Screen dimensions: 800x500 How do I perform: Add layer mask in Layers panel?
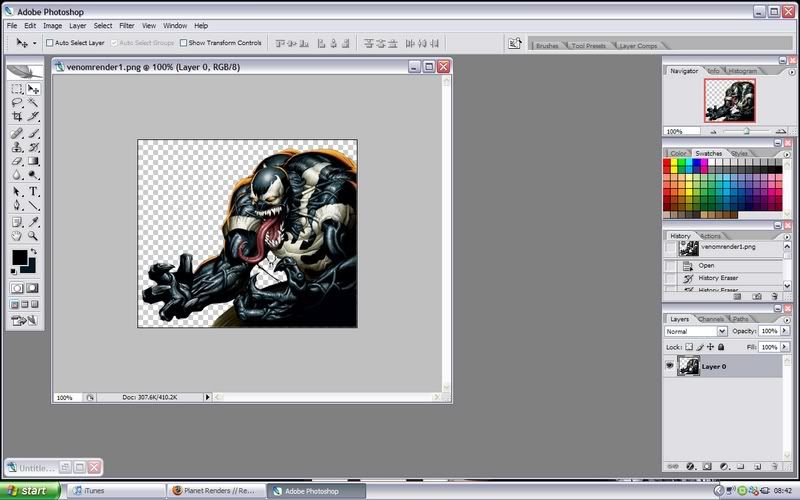tap(707, 466)
